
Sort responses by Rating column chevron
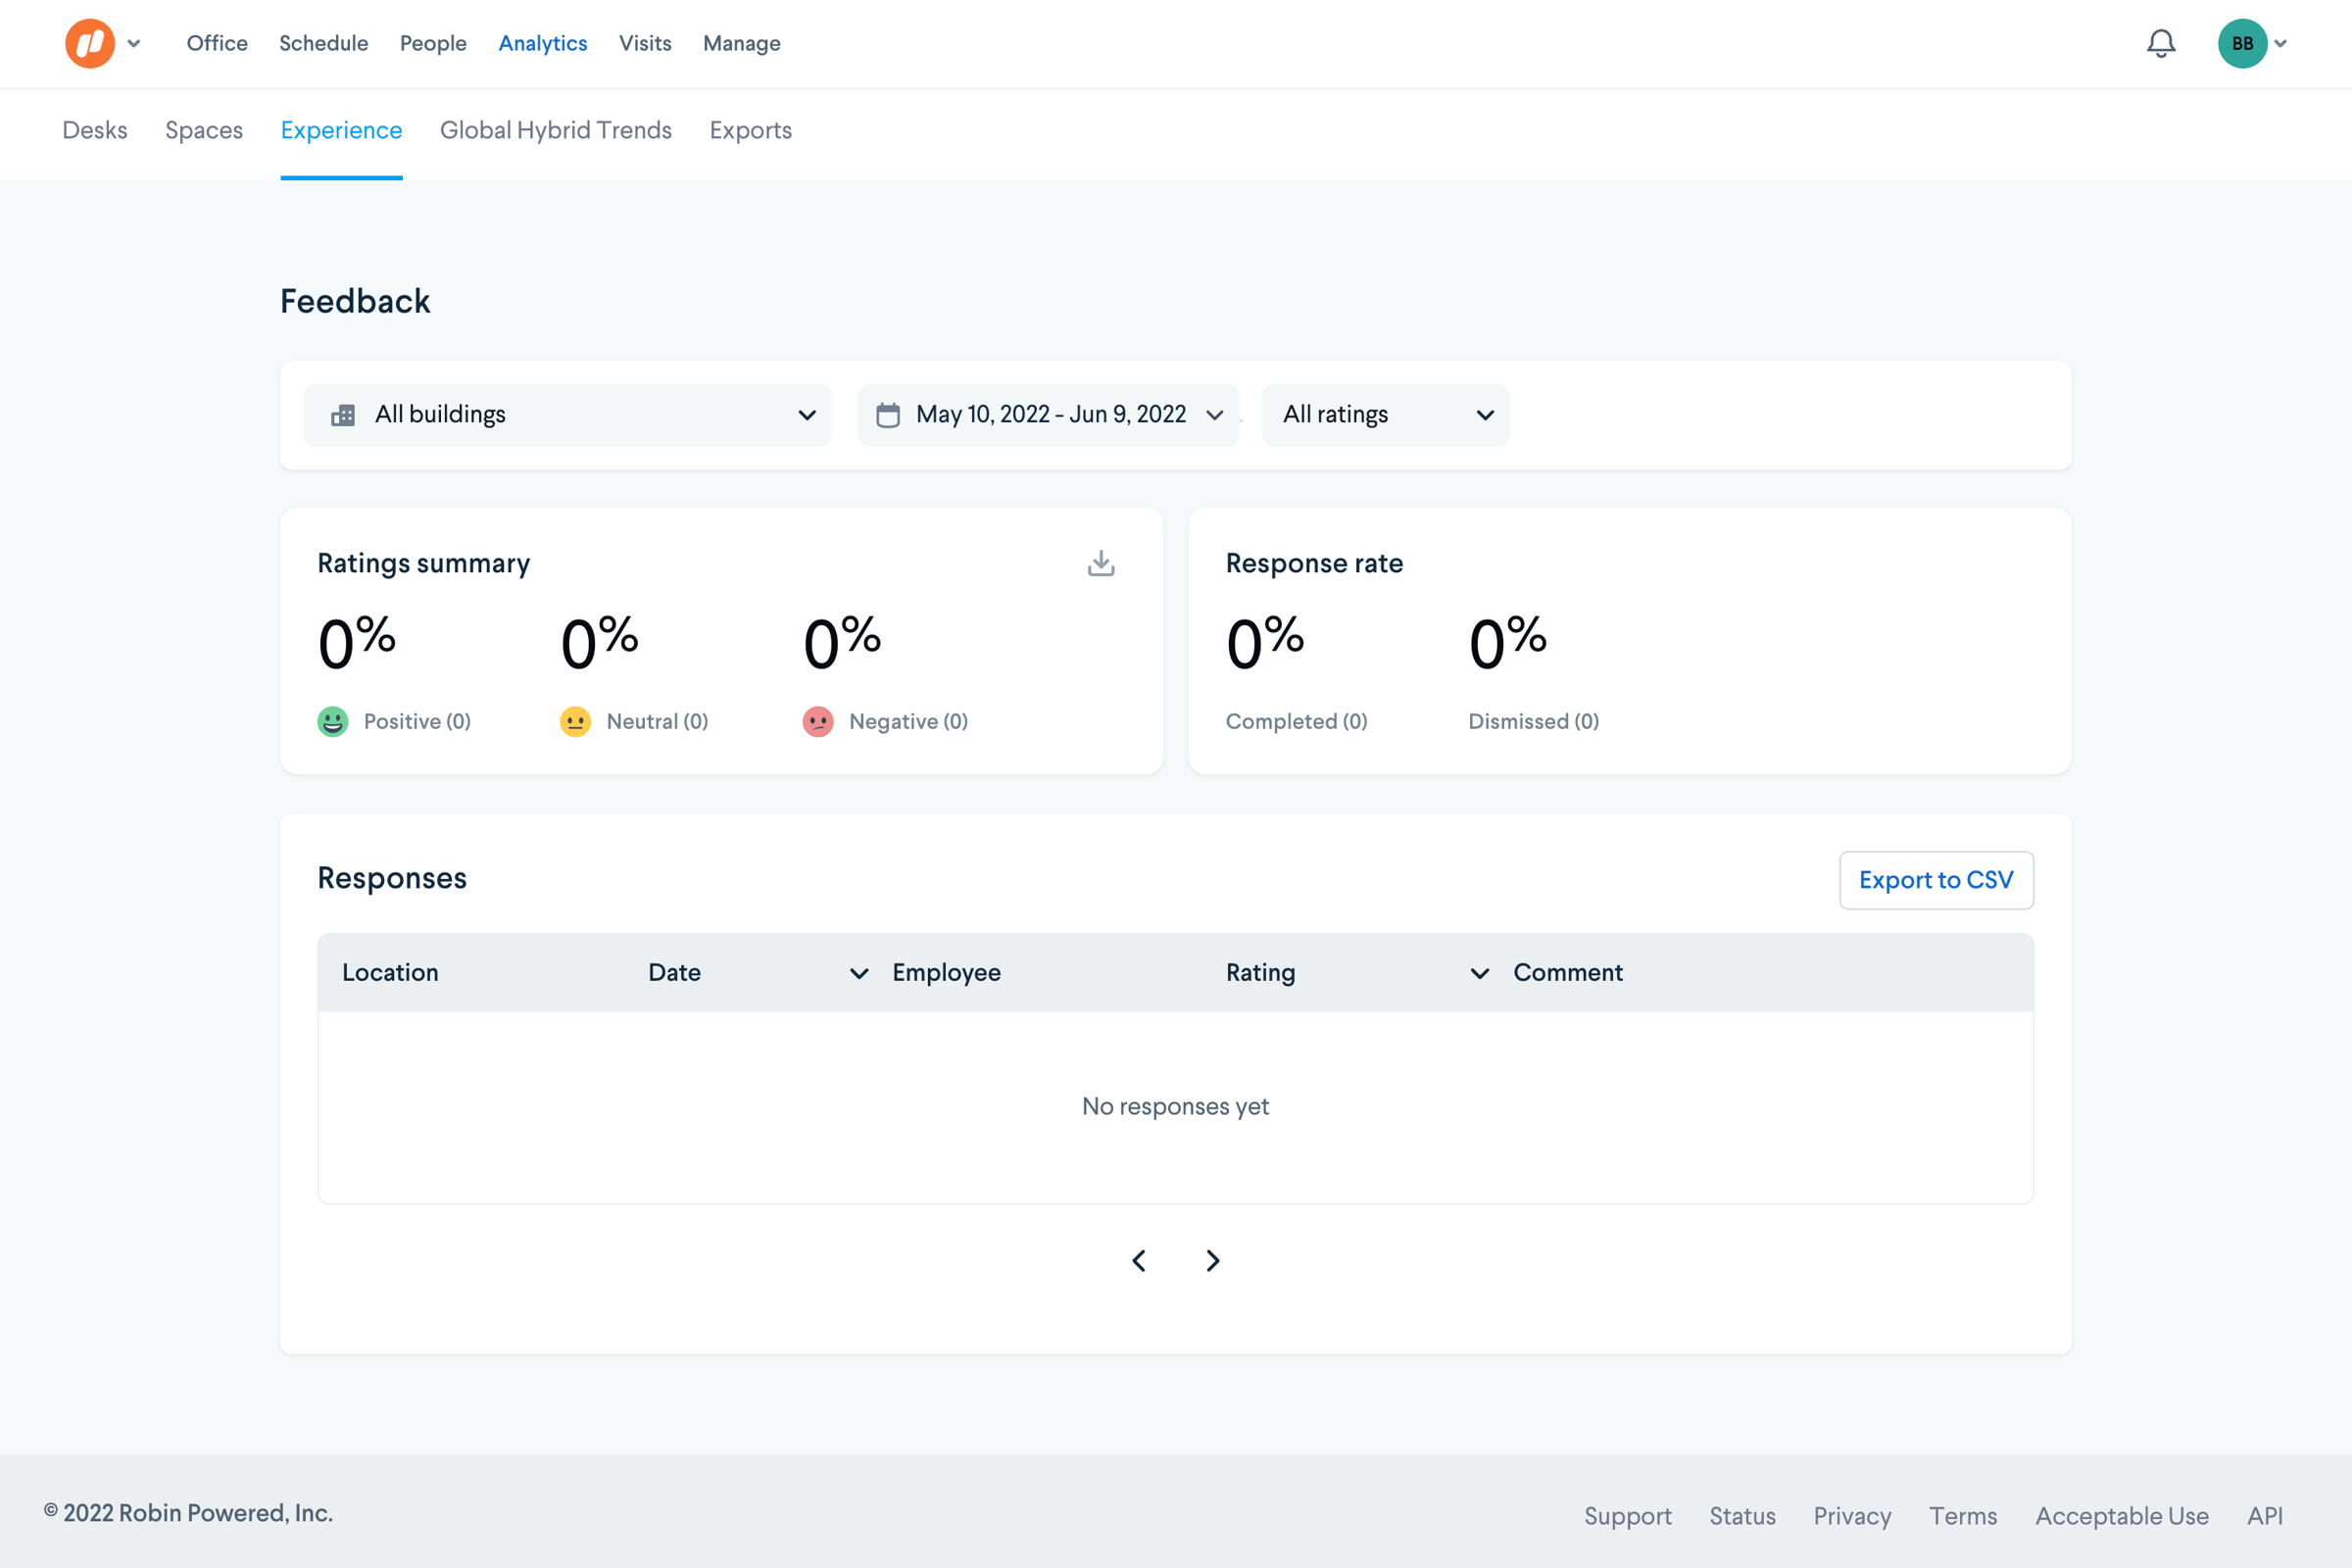(x=1480, y=973)
